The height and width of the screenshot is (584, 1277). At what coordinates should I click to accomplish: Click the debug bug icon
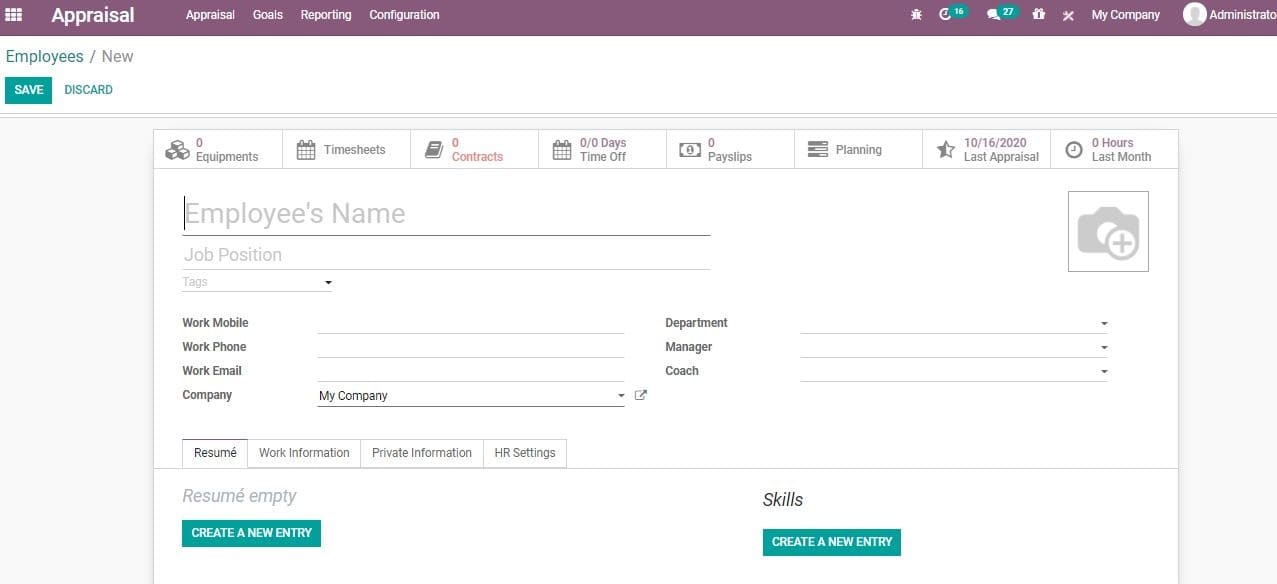click(916, 15)
